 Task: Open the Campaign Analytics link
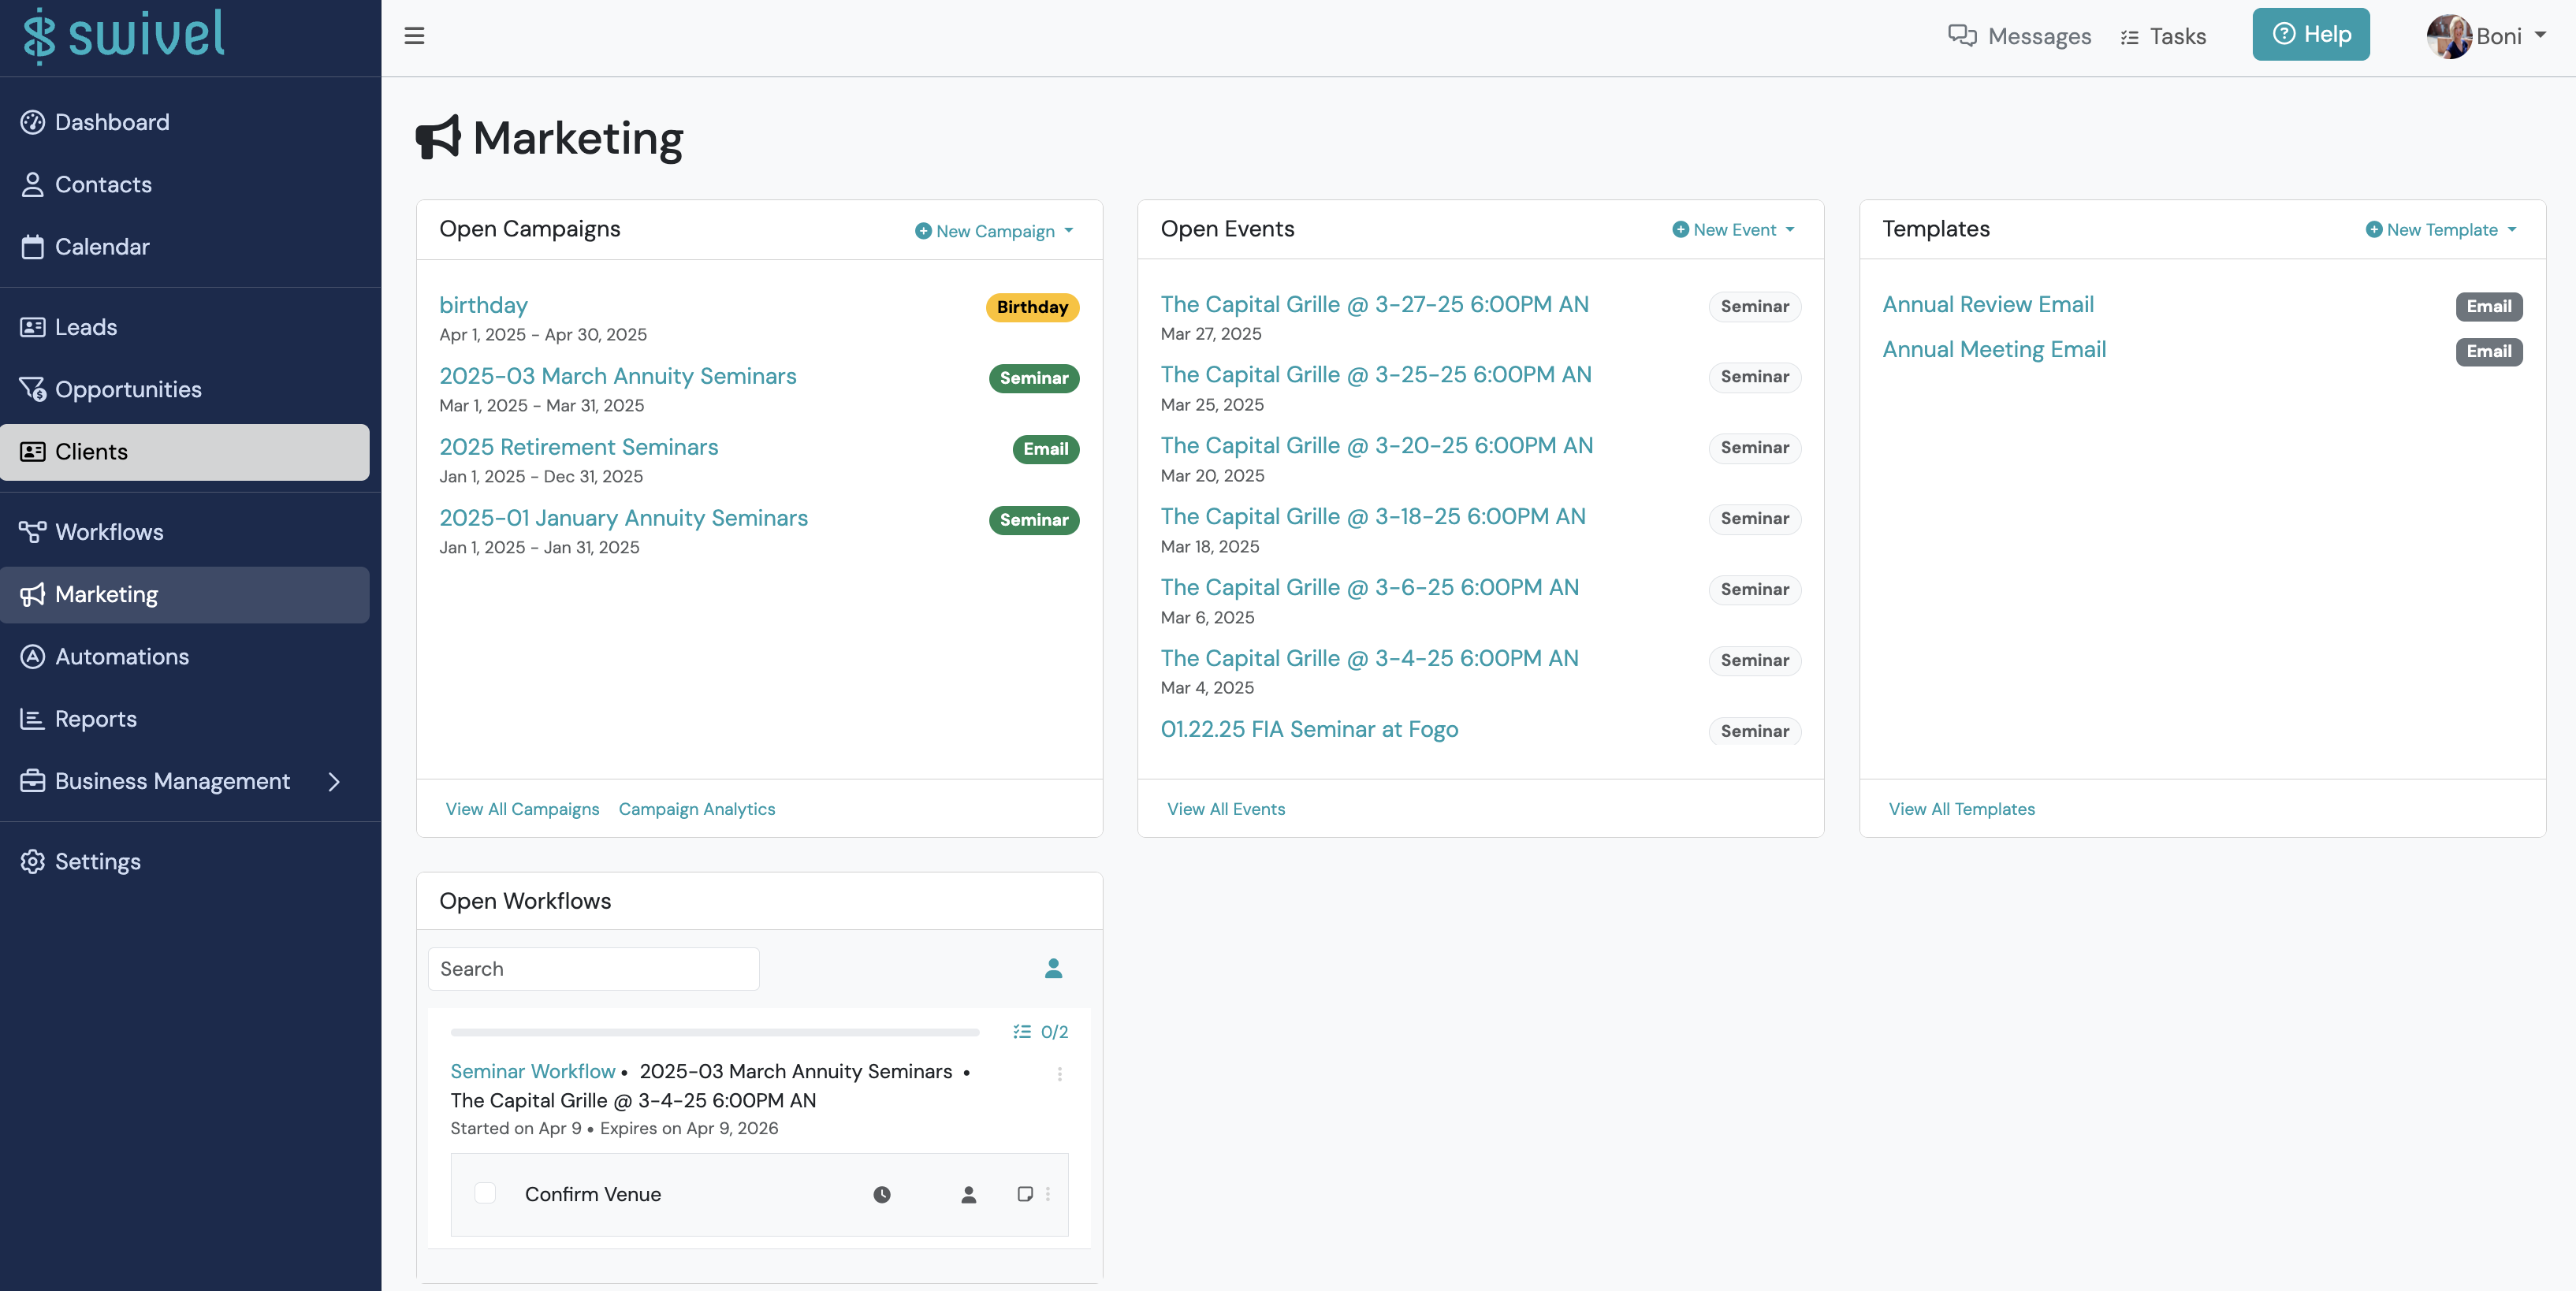[696, 808]
